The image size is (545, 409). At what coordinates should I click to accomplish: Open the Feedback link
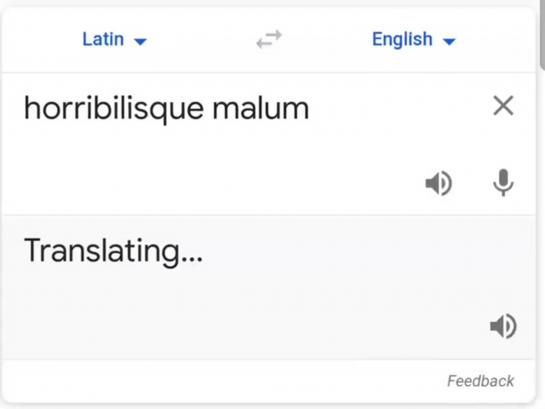480,381
